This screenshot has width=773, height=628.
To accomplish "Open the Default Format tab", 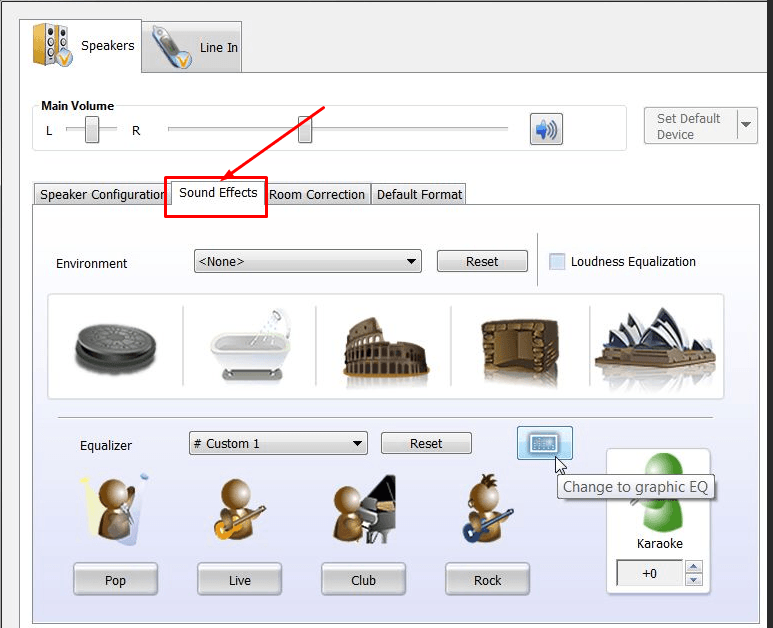I will pos(419,195).
